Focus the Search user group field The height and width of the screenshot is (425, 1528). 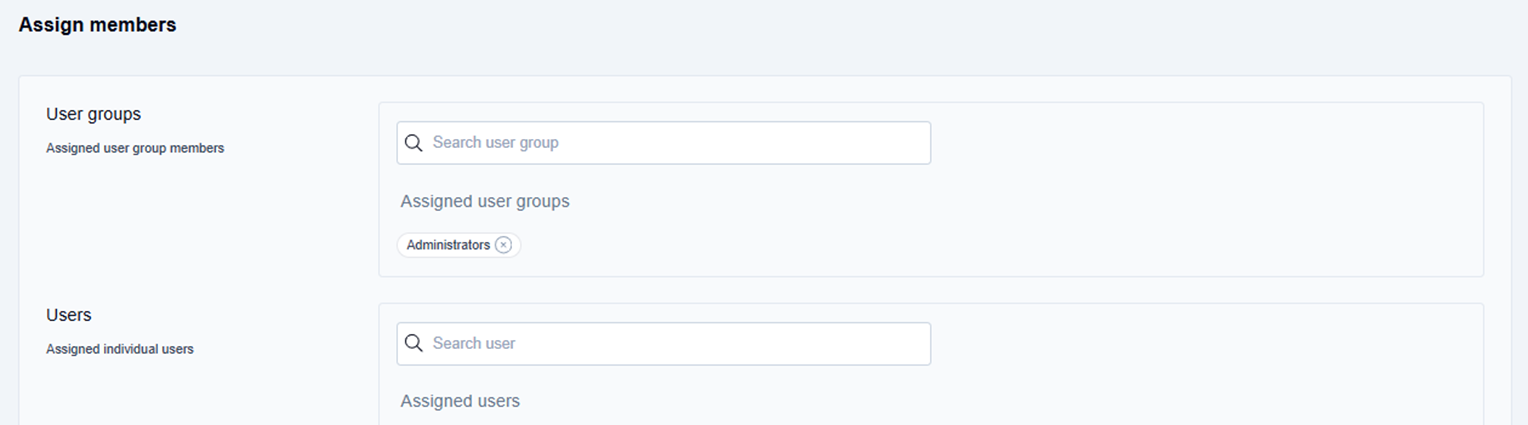point(680,143)
